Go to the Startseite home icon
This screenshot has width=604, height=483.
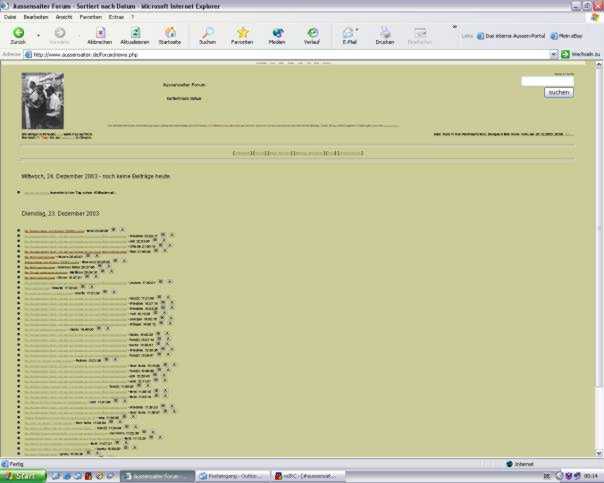click(x=170, y=33)
